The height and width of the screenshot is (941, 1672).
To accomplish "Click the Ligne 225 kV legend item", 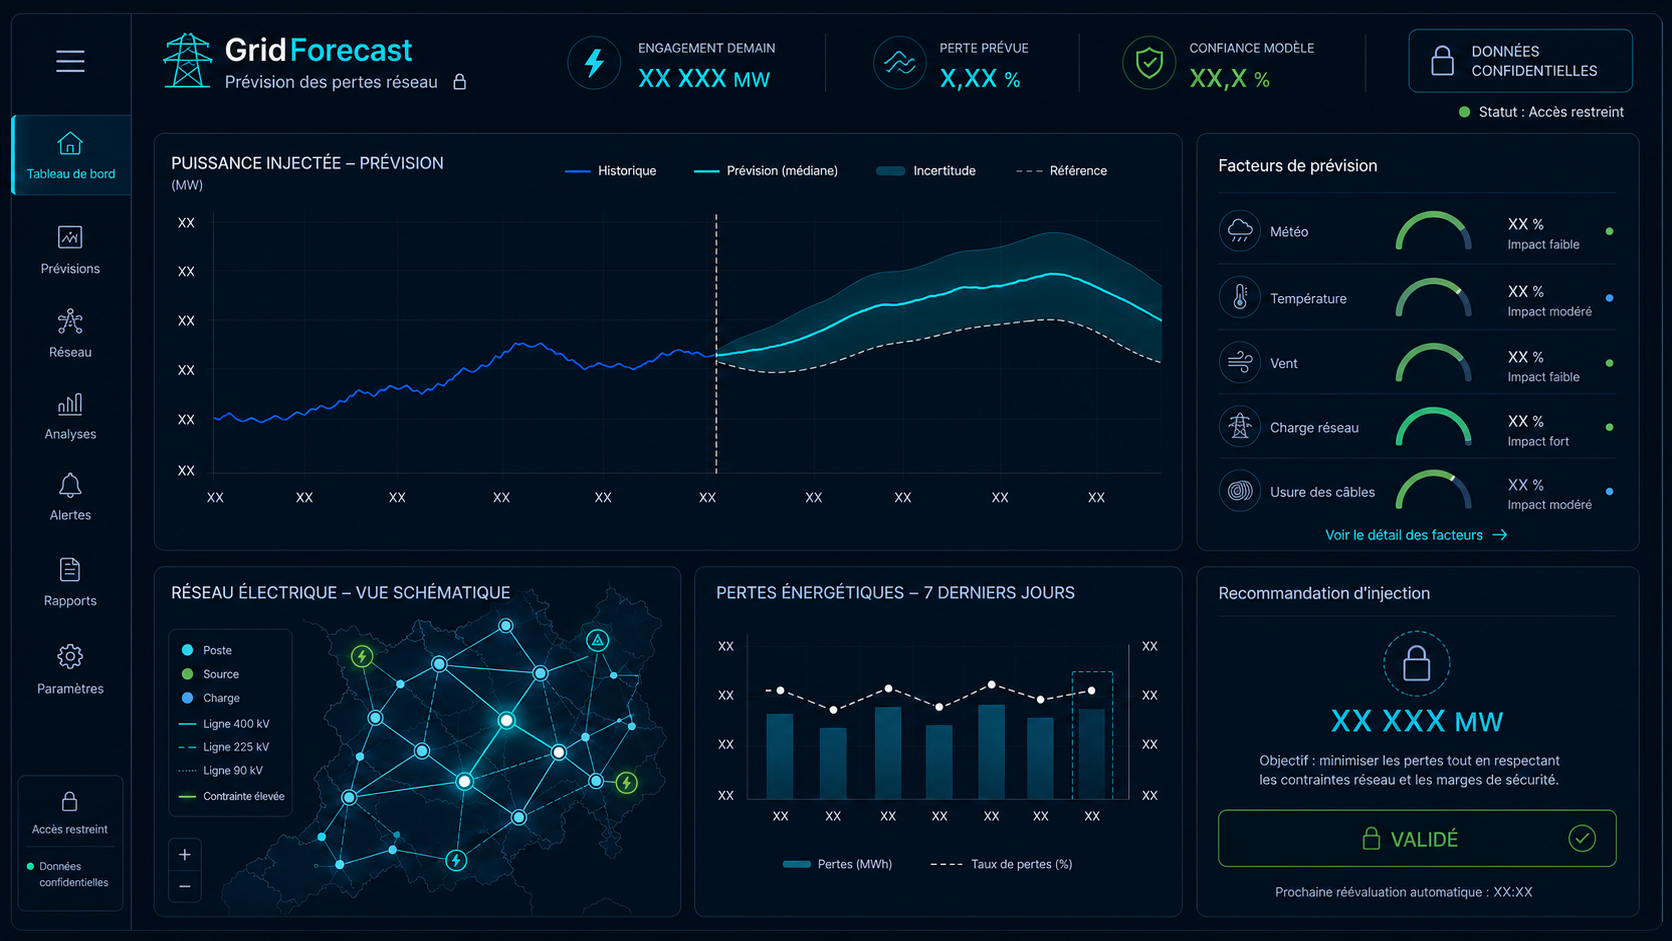I will pyautogui.click(x=224, y=747).
